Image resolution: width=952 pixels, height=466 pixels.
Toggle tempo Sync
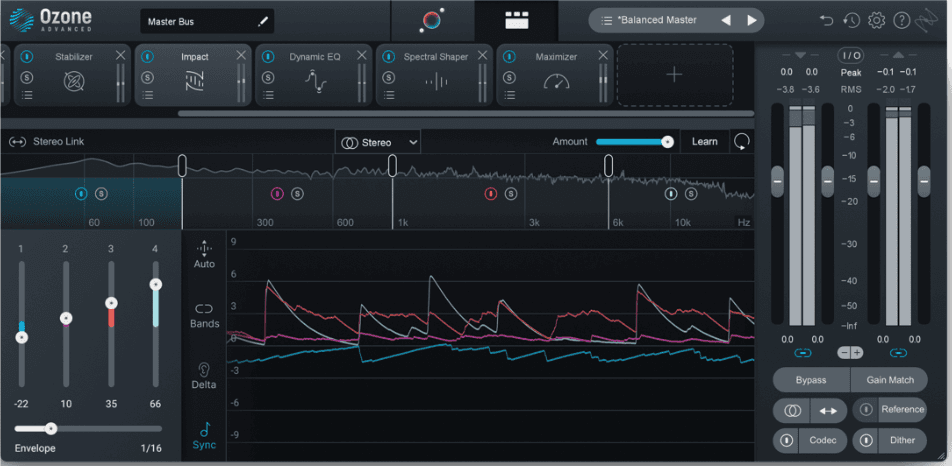pos(204,436)
